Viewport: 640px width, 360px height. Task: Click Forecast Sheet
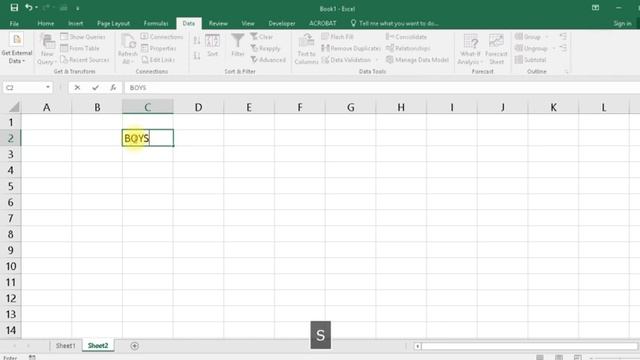[x=496, y=49]
